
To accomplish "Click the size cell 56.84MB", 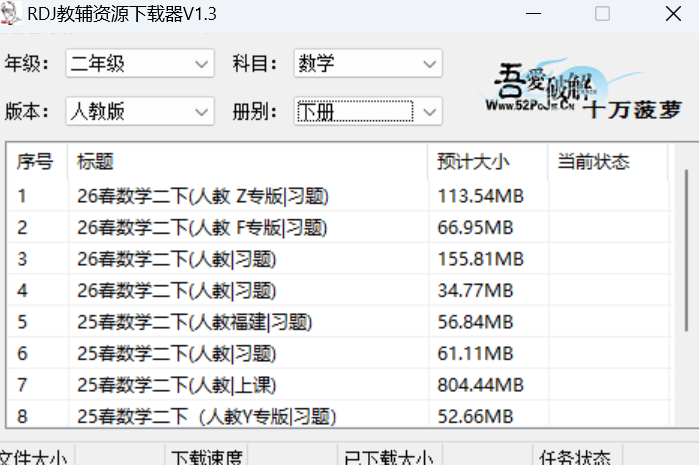I will pos(475,322).
